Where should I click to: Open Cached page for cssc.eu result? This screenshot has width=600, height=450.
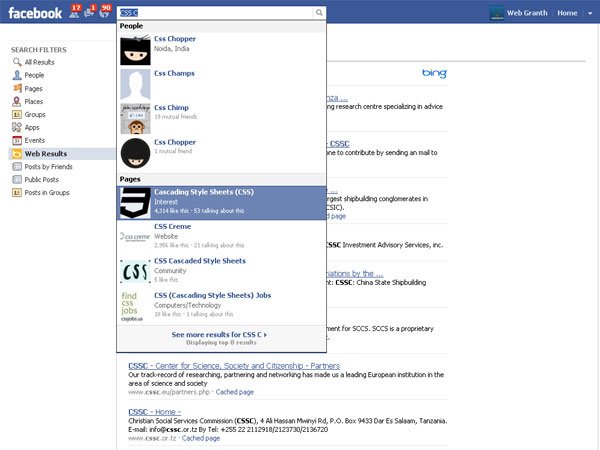tap(235, 392)
